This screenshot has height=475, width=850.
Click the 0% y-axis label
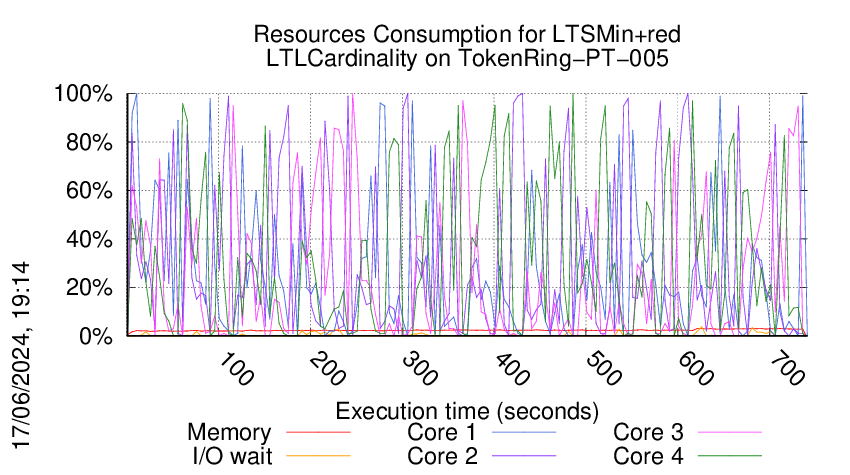[96, 336]
